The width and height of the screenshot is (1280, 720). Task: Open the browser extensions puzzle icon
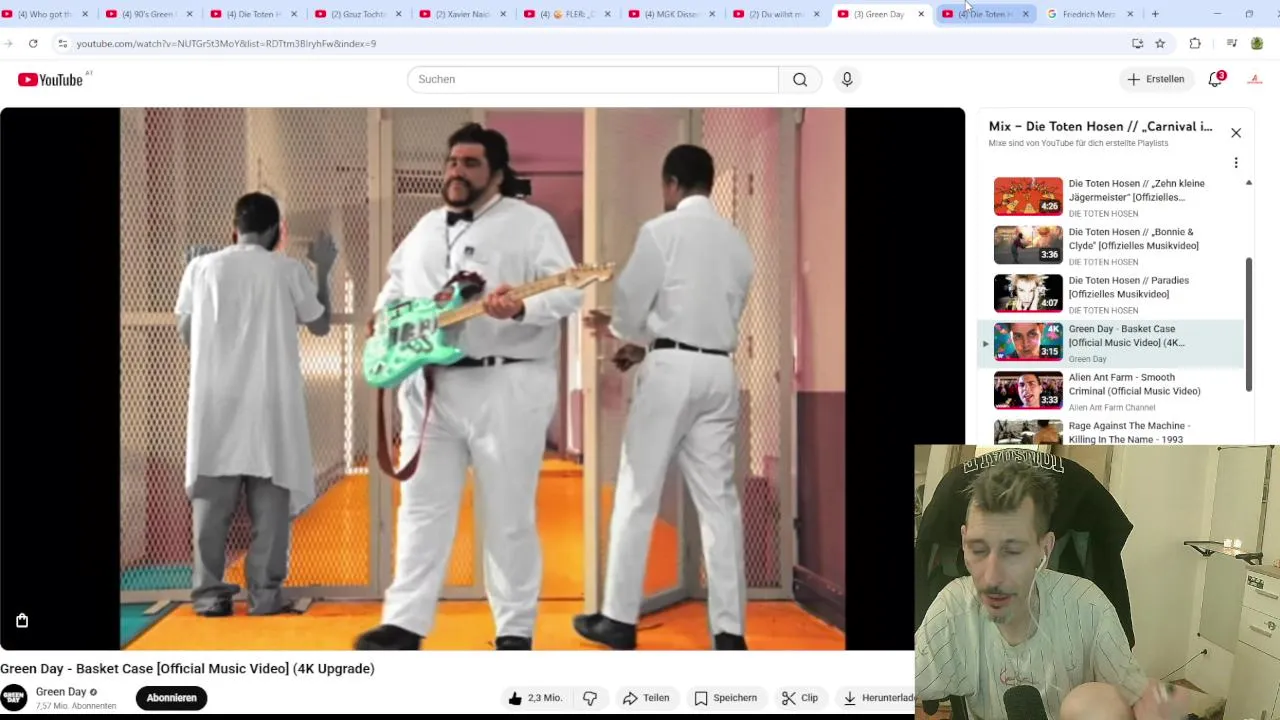pyautogui.click(x=1195, y=44)
